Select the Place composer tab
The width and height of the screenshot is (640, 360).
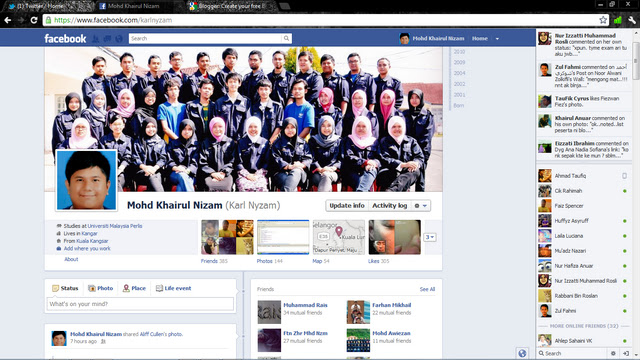[x=134, y=288]
